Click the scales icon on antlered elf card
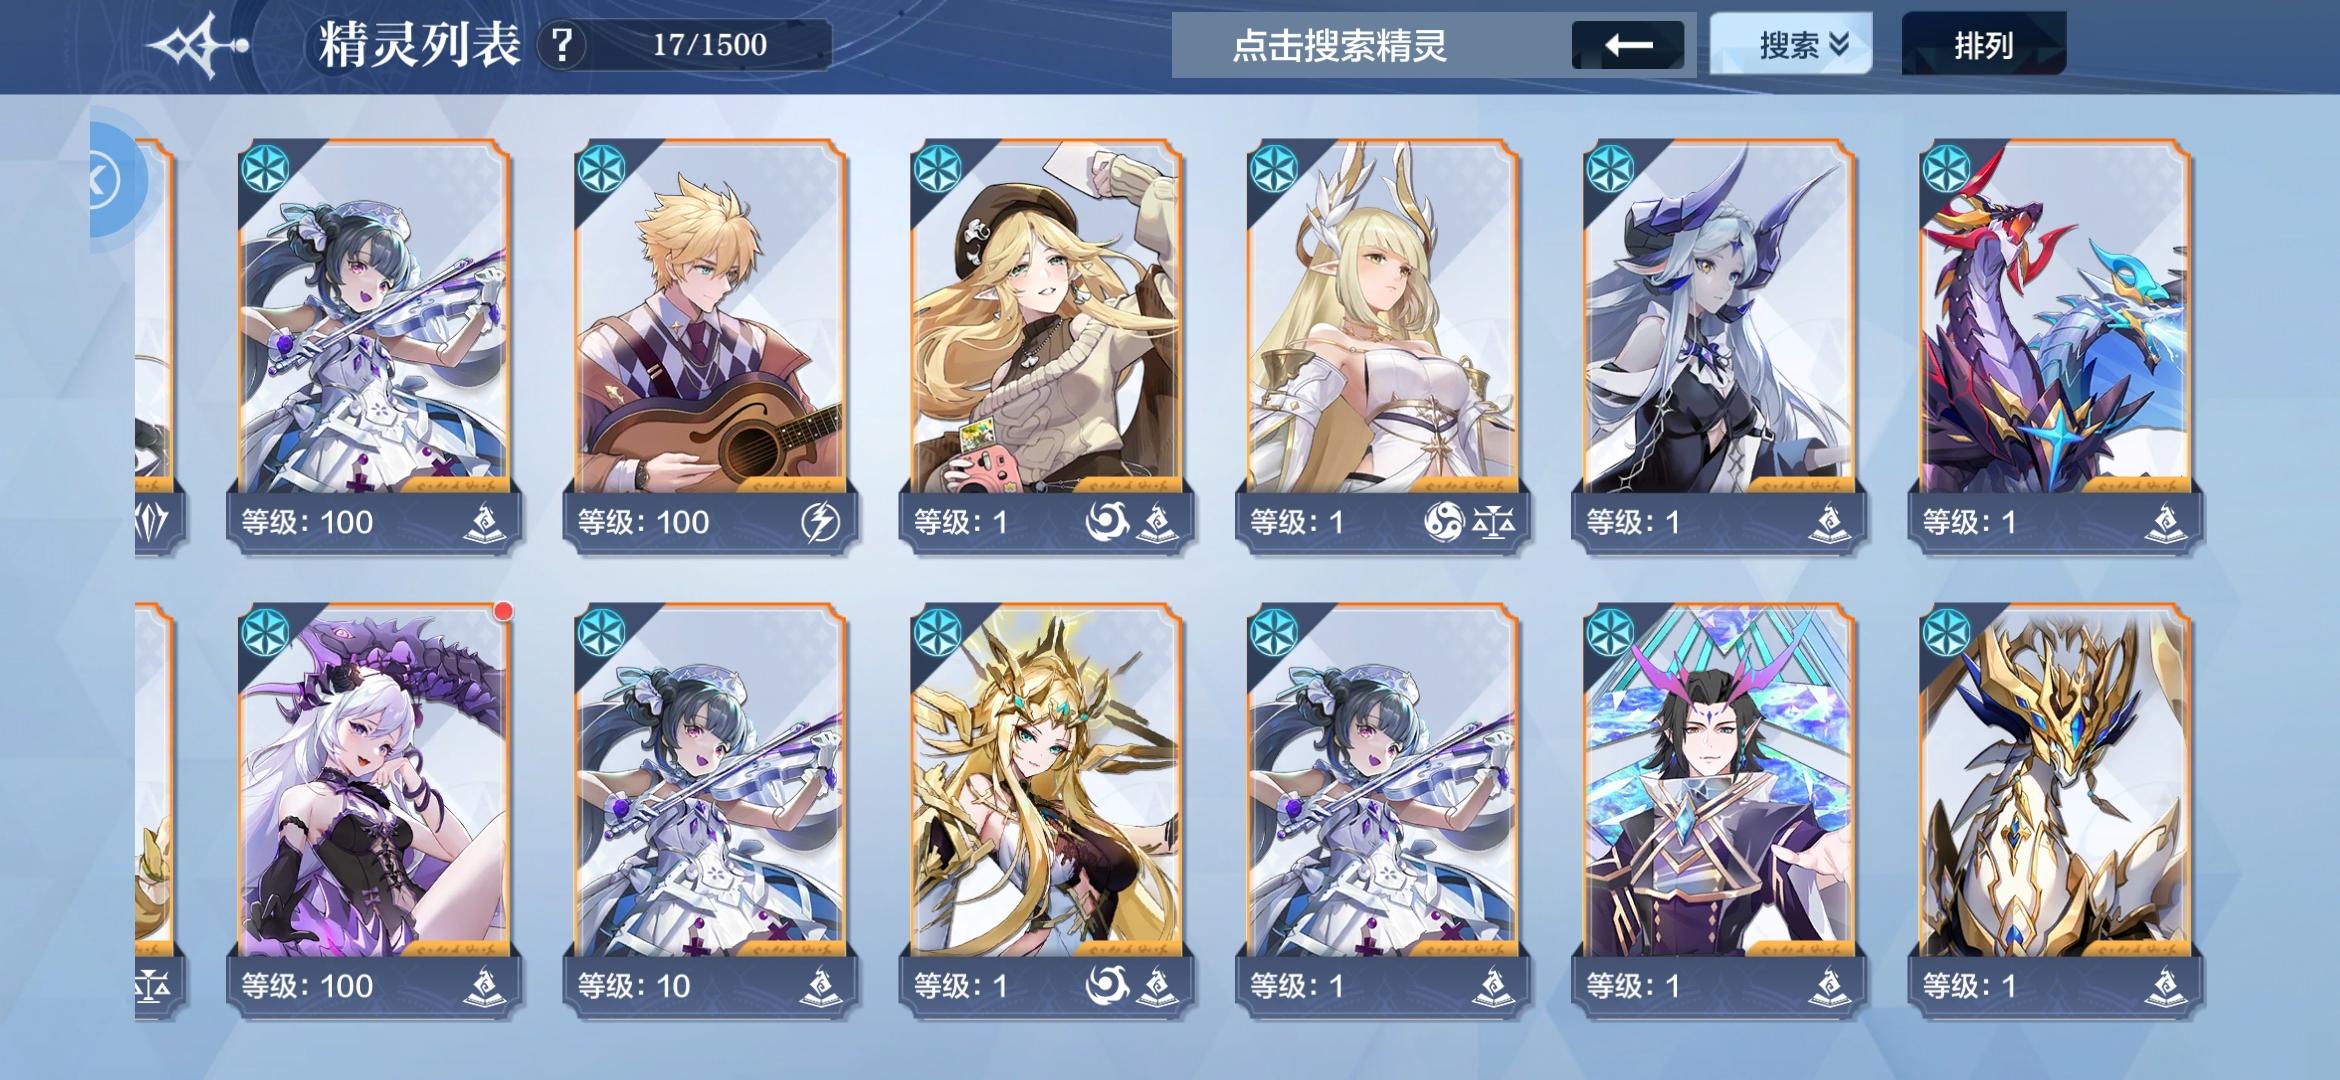Screen dimensions: 2340x1080 pyautogui.click(x=1494, y=522)
